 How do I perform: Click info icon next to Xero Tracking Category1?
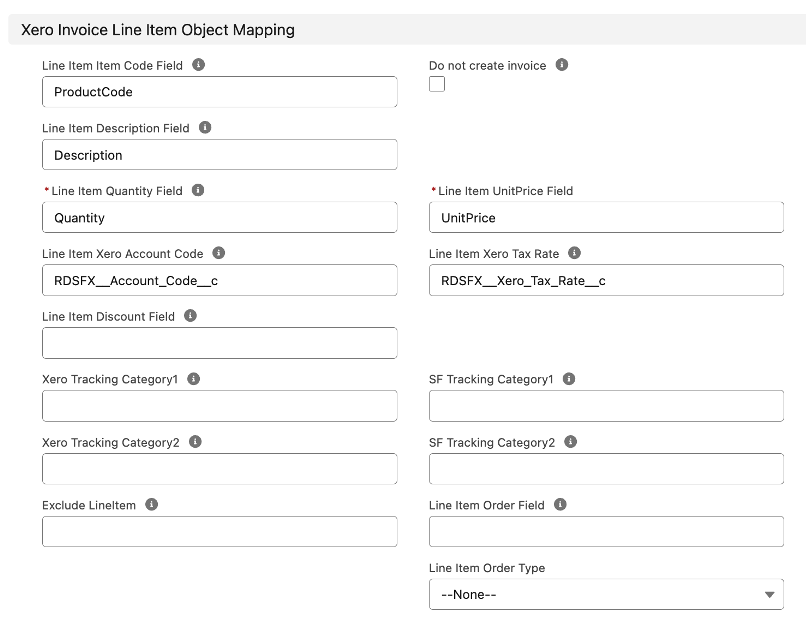pos(193,379)
